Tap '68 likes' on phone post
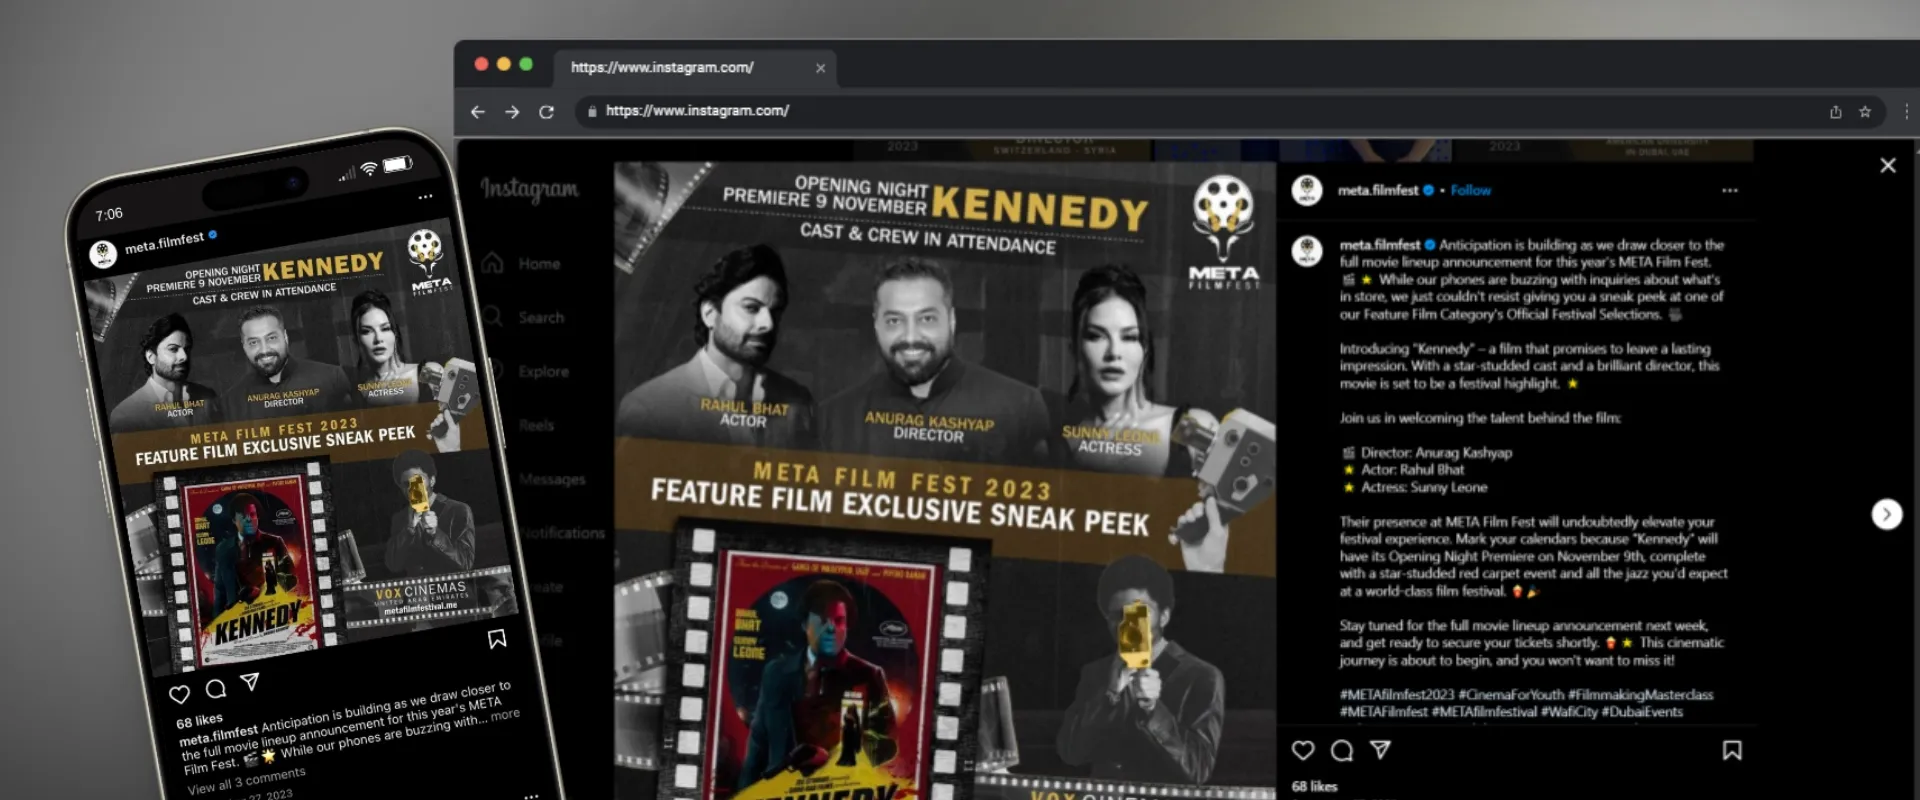This screenshot has width=1920, height=800. [199, 721]
